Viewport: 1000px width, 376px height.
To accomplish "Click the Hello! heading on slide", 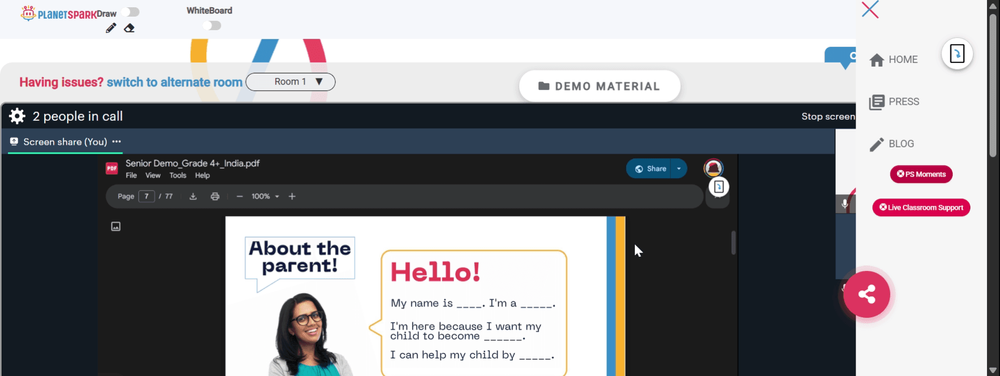I will pos(436,272).
